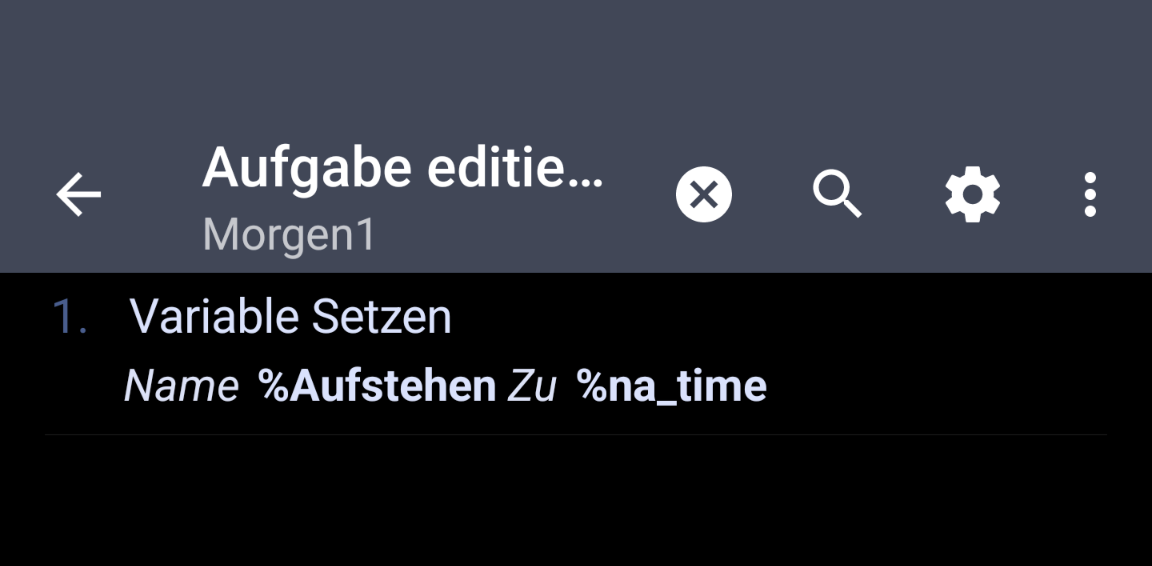Select the %Aufstehen variable name
The height and width of the screenshot is (566, 1152).
click(x=377, y=386)
